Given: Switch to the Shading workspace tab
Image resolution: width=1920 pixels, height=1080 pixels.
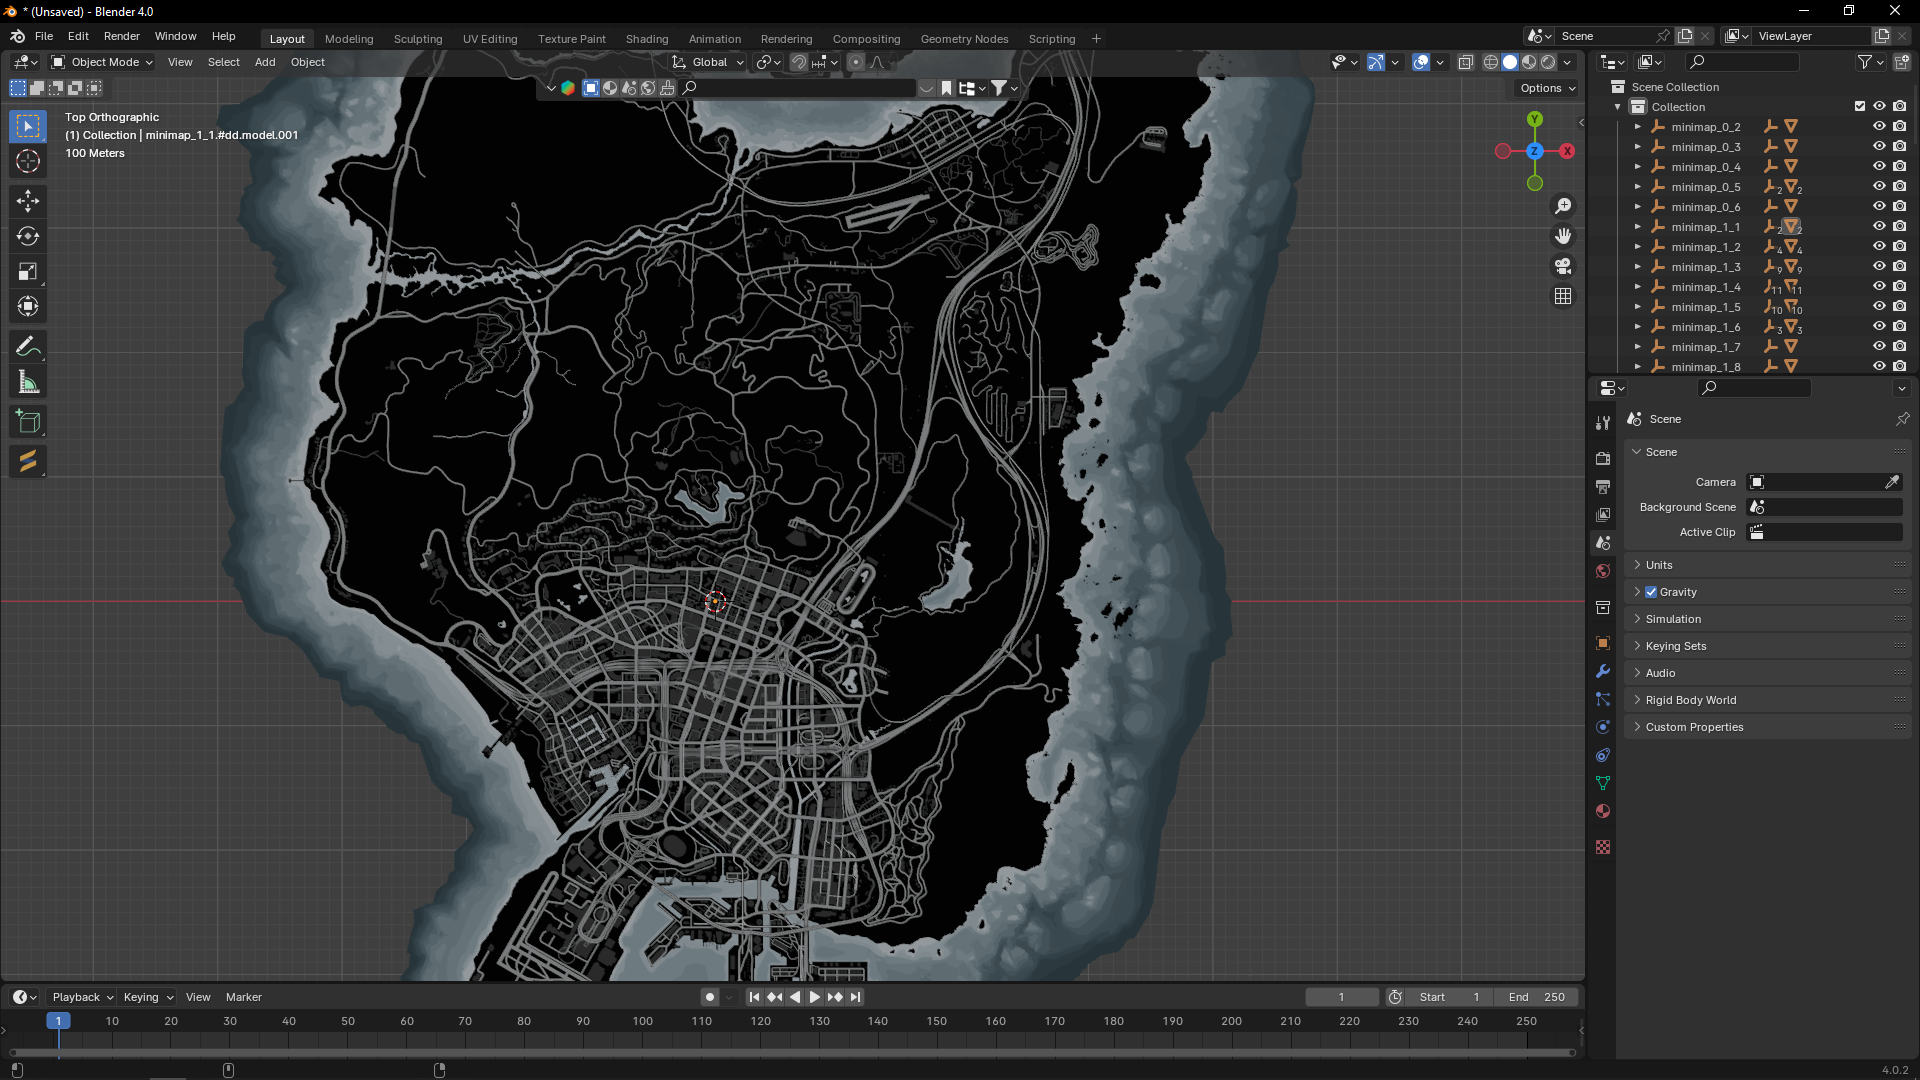Looking at the screenshot, I should (647, 39).
